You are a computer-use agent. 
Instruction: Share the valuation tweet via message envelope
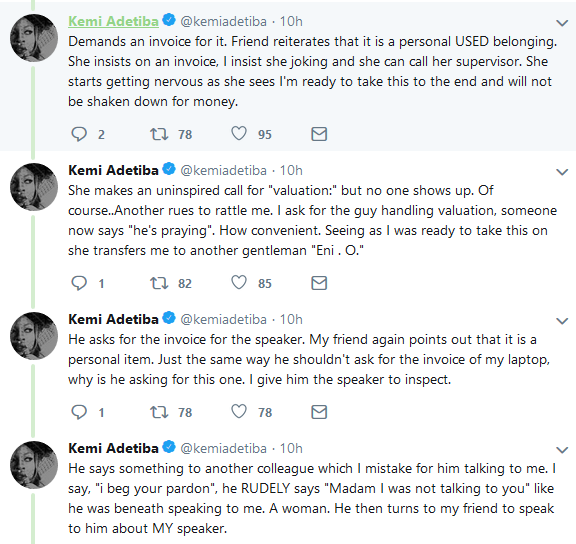(x=319, y=283)
